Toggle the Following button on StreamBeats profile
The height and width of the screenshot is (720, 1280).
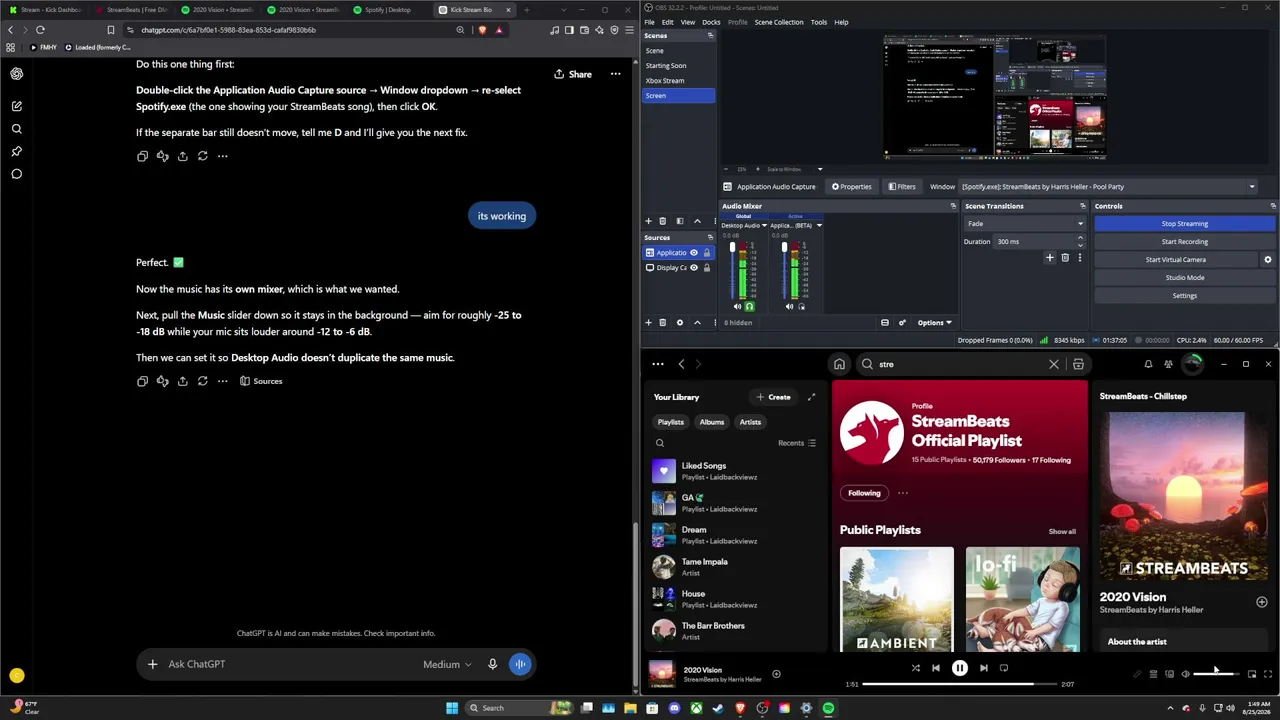[864, 493]
